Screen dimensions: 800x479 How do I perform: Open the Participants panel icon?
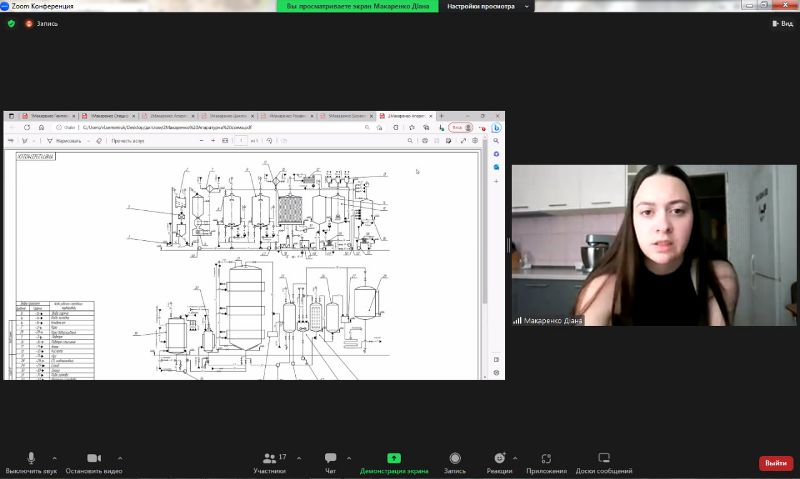pos(268,459)
